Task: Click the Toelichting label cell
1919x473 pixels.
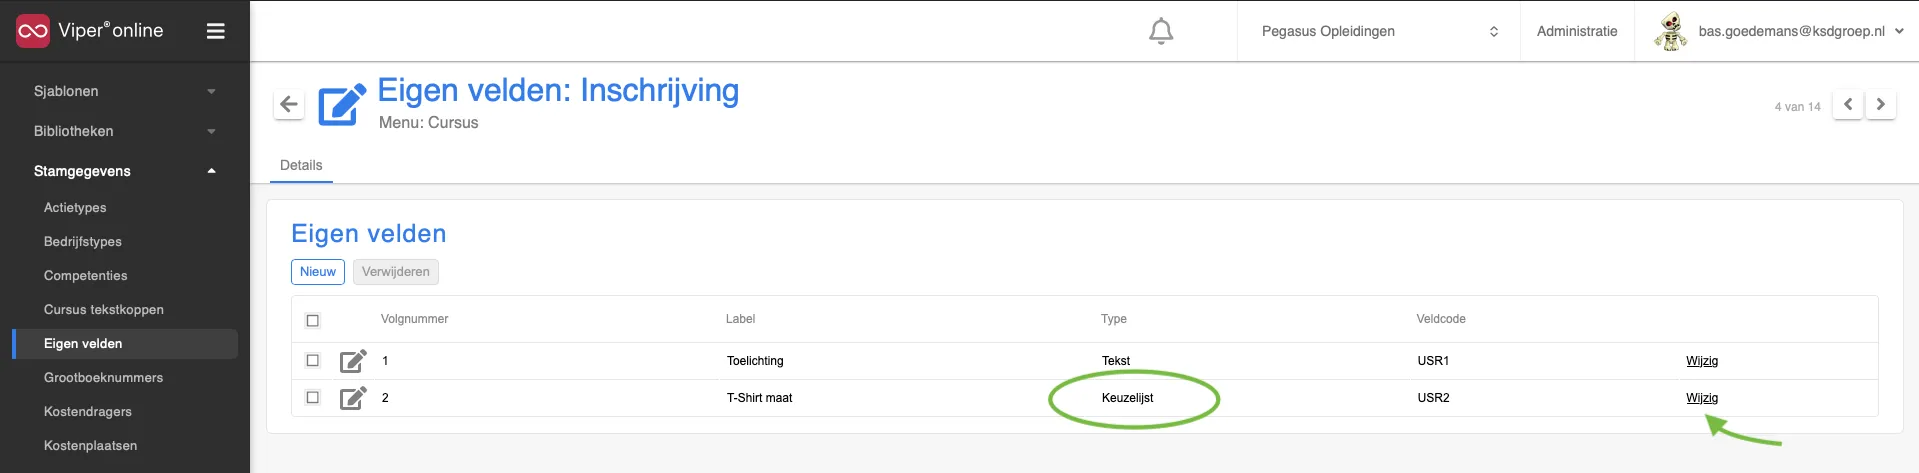Action: click(755, 361)
